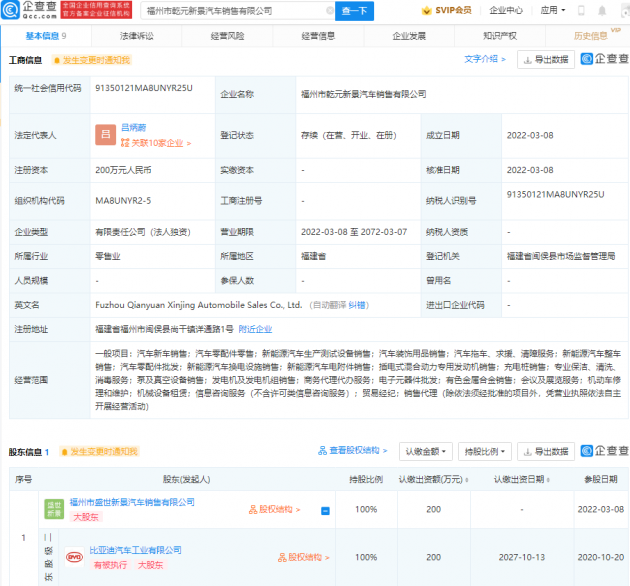Click 大股东 tag under 比亚迪
The height and width of the screenshot is (586, 630).
pyautogui.click(x=151, y=565)
